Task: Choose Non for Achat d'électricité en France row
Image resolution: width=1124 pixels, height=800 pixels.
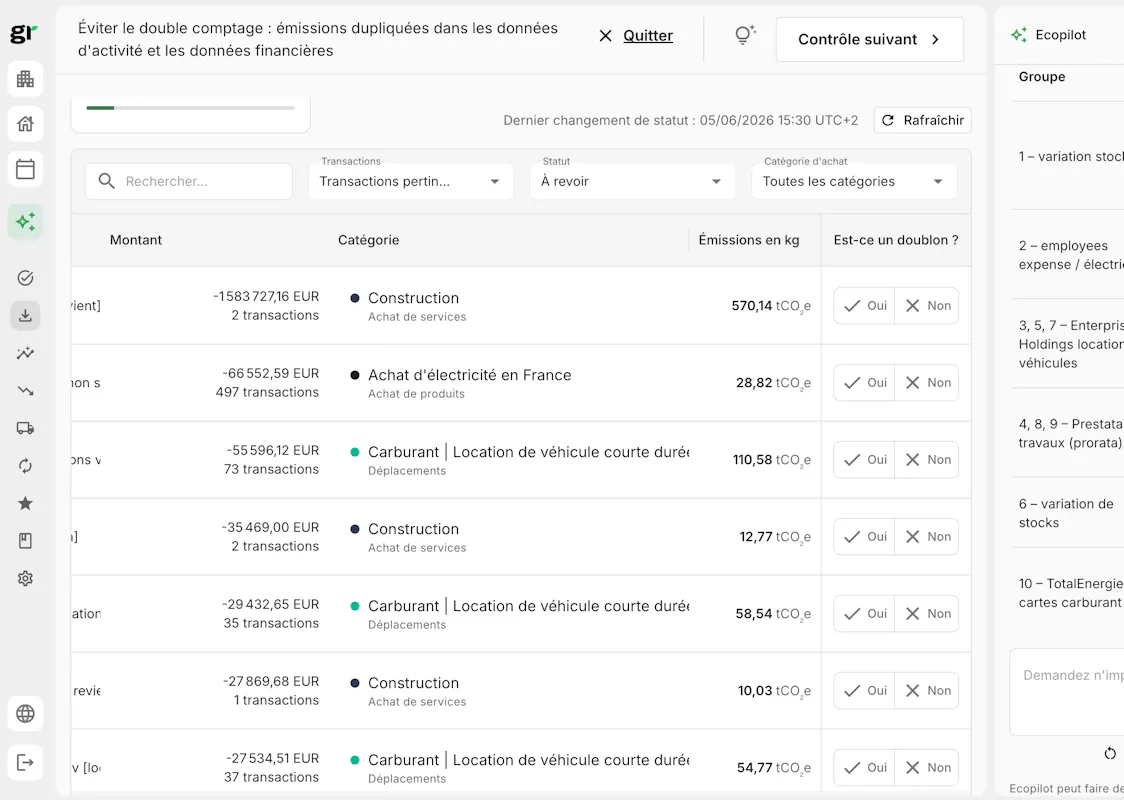Action: [927, 383]
